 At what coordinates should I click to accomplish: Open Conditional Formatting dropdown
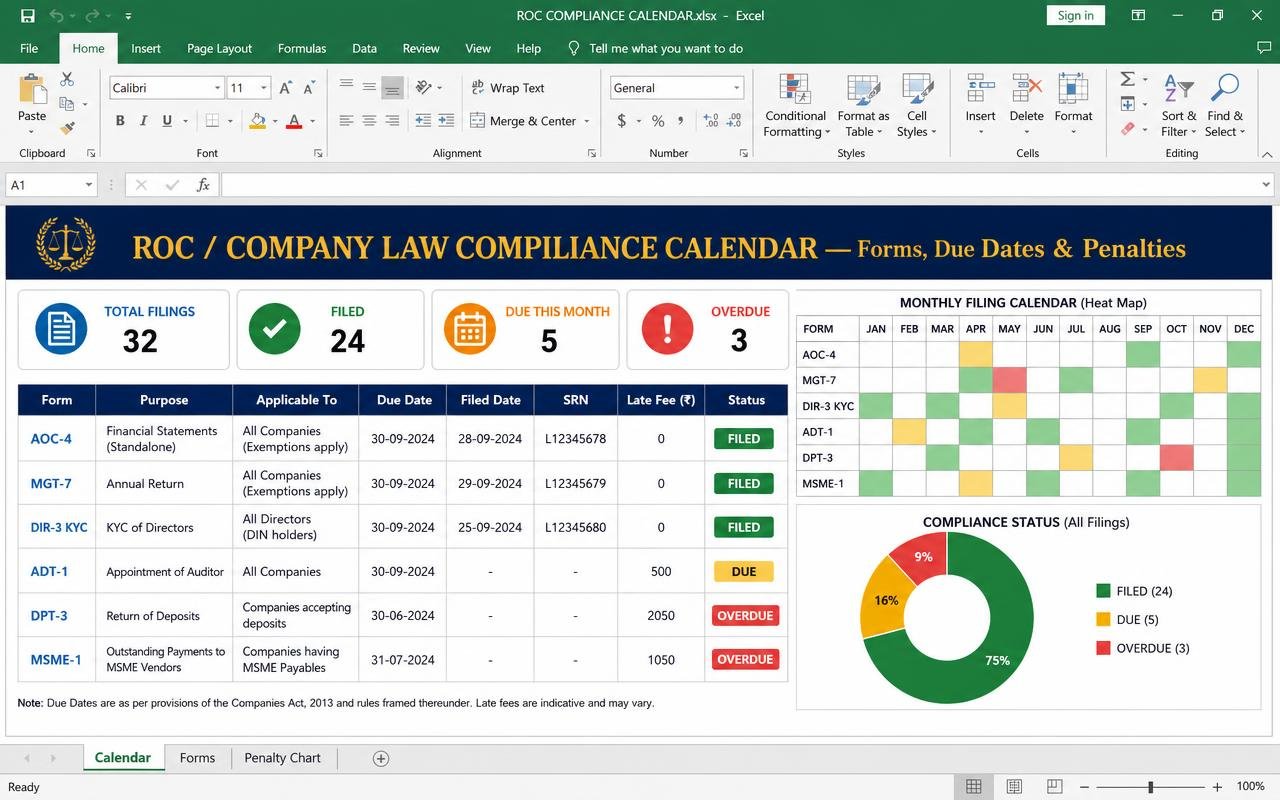click(796, 105)
